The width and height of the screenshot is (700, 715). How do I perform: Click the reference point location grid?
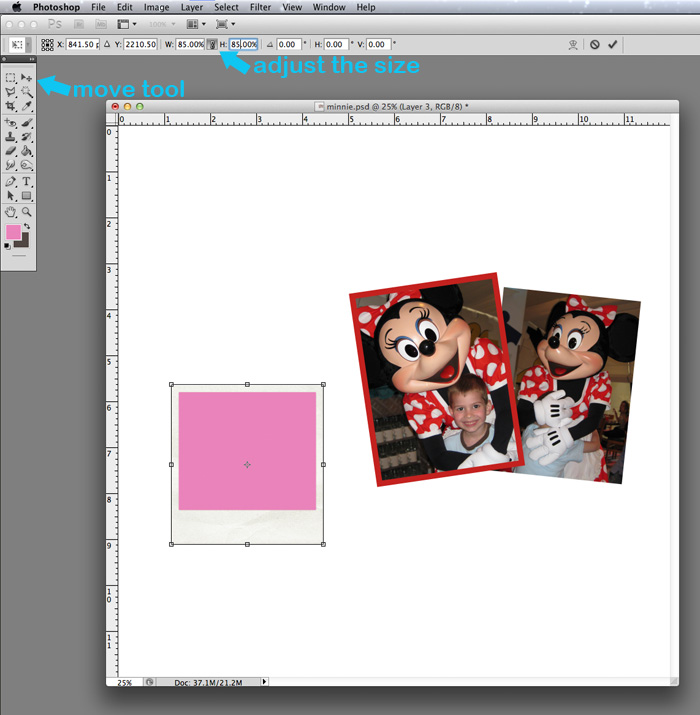[47, 44]
